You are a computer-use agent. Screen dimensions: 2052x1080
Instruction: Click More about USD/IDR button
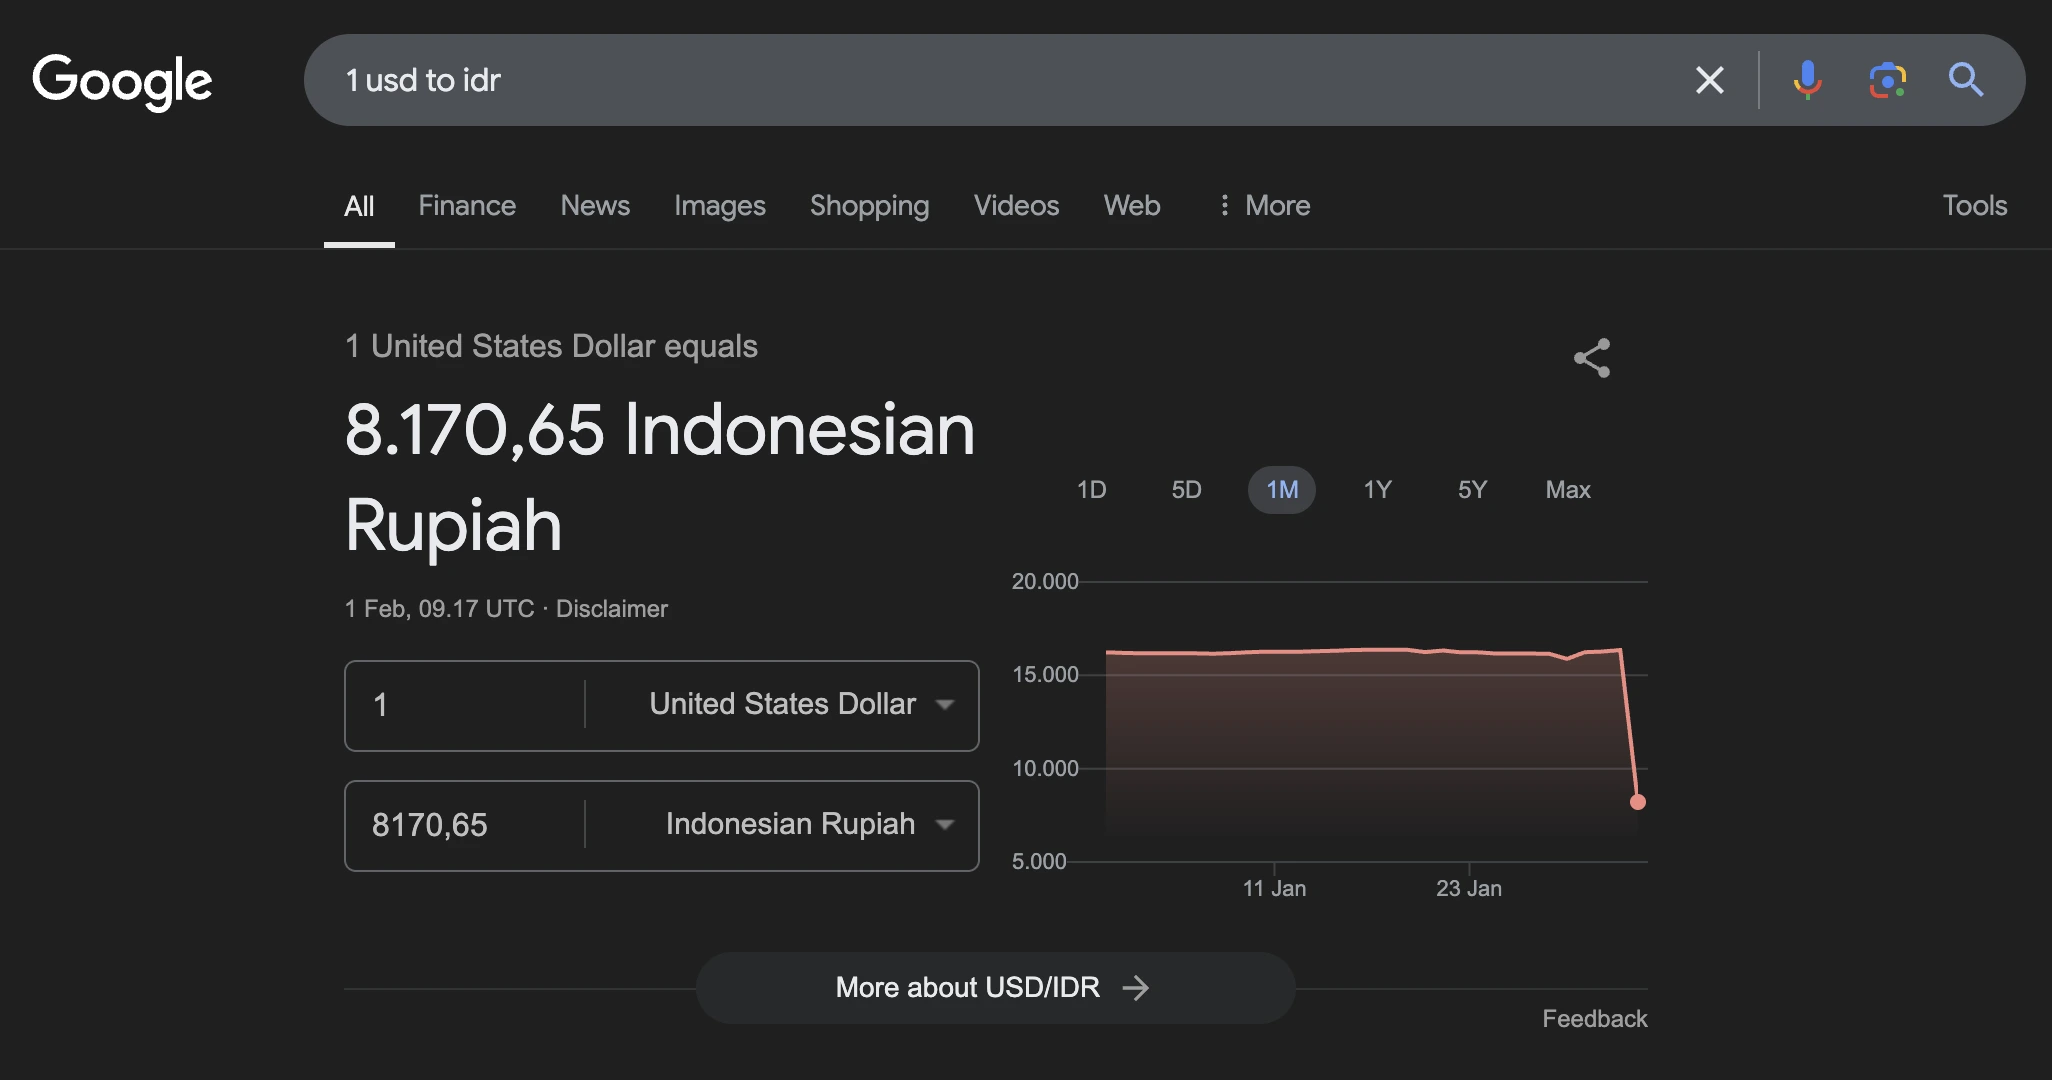tap(995, 988)
